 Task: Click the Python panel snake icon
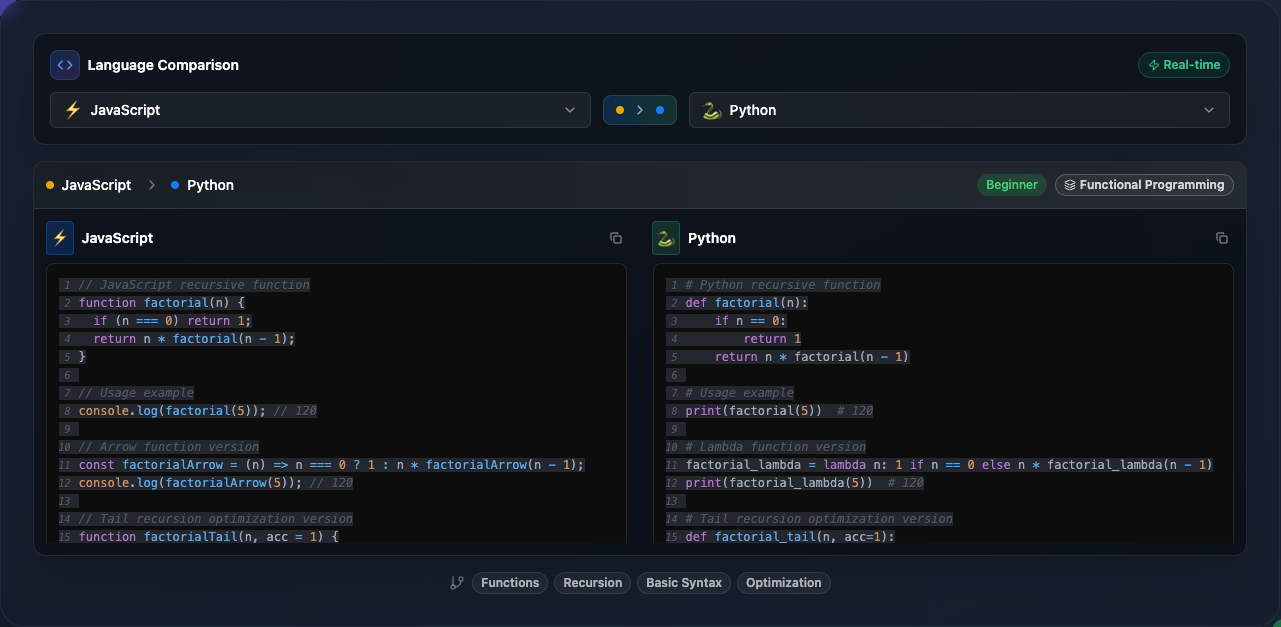(x=666, y=238)
